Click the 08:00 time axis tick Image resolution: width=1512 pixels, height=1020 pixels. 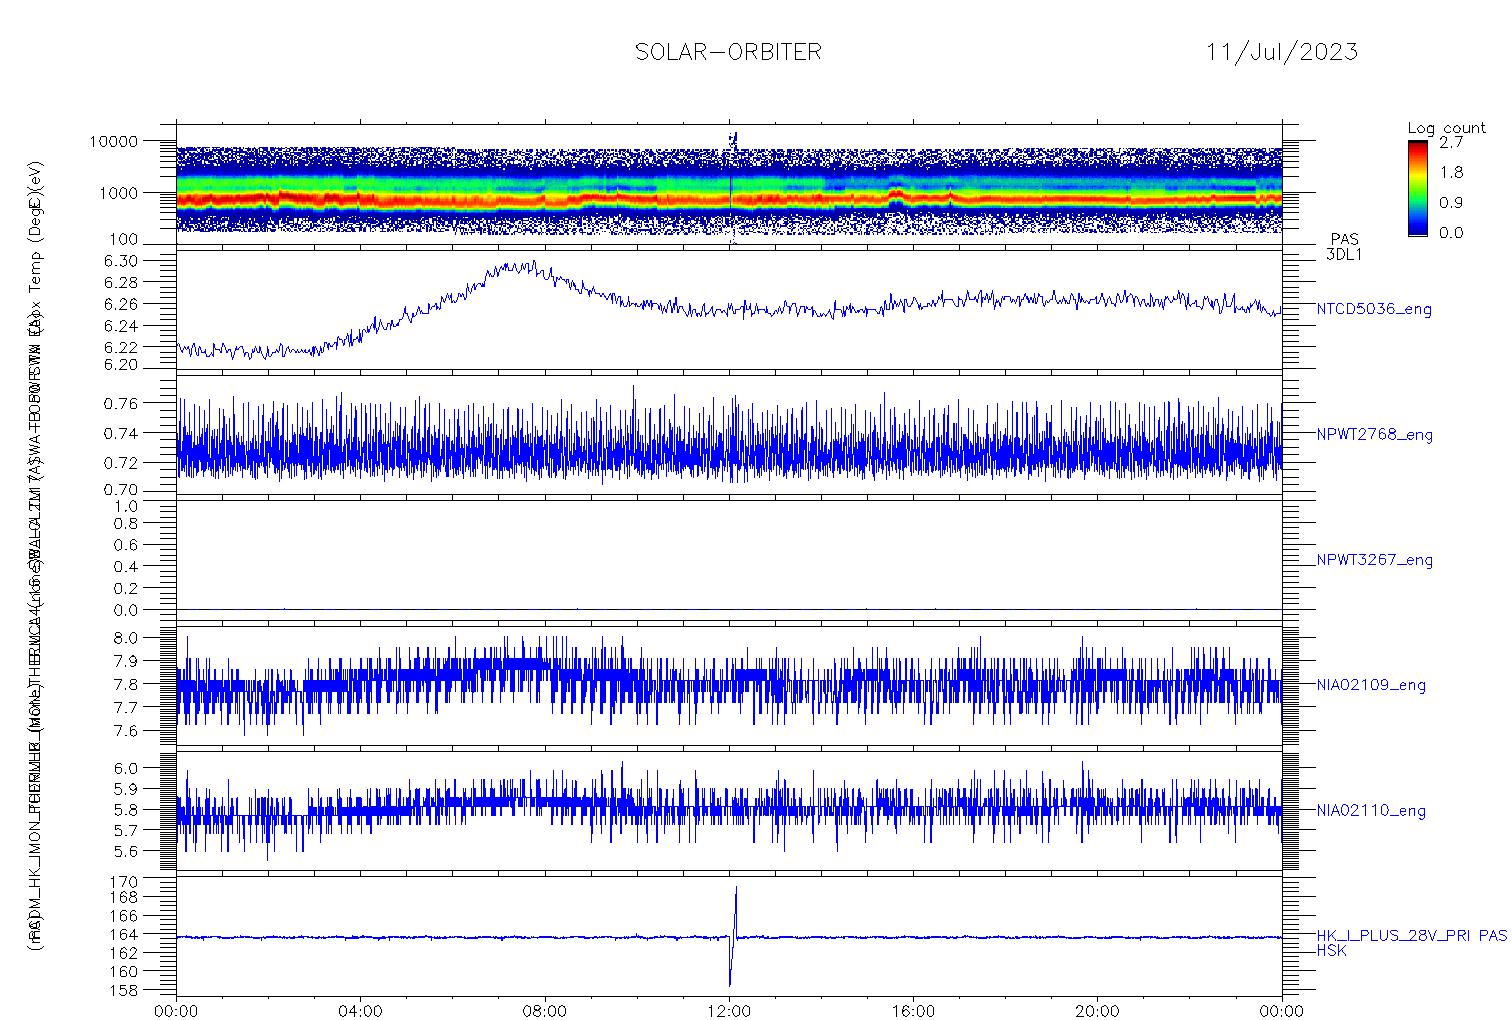[545, 1011]
